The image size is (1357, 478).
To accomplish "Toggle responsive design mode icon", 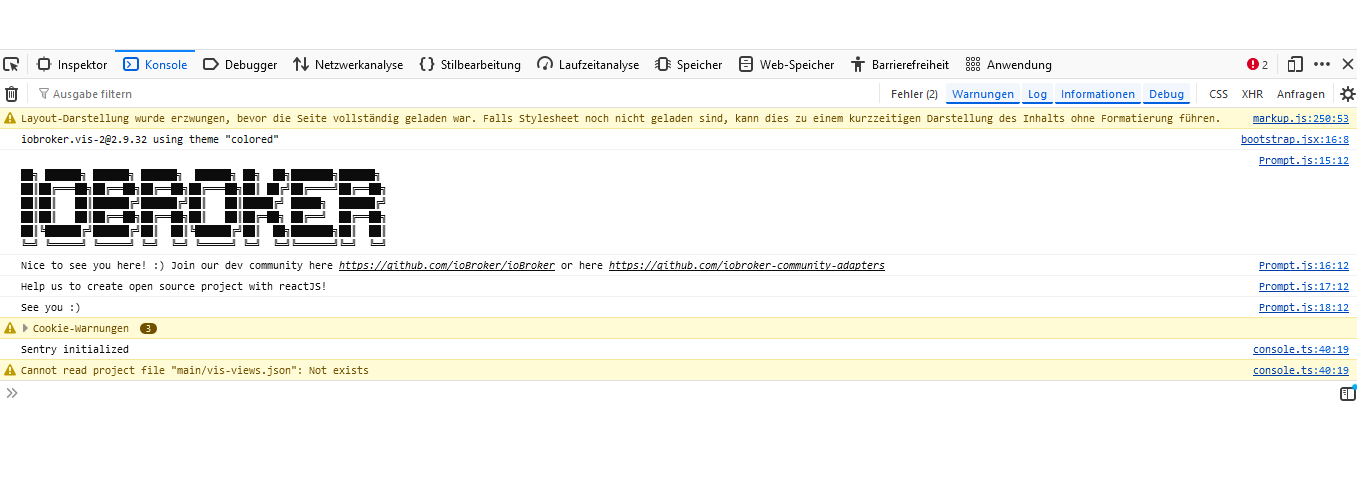I will tap(1295, 65).
